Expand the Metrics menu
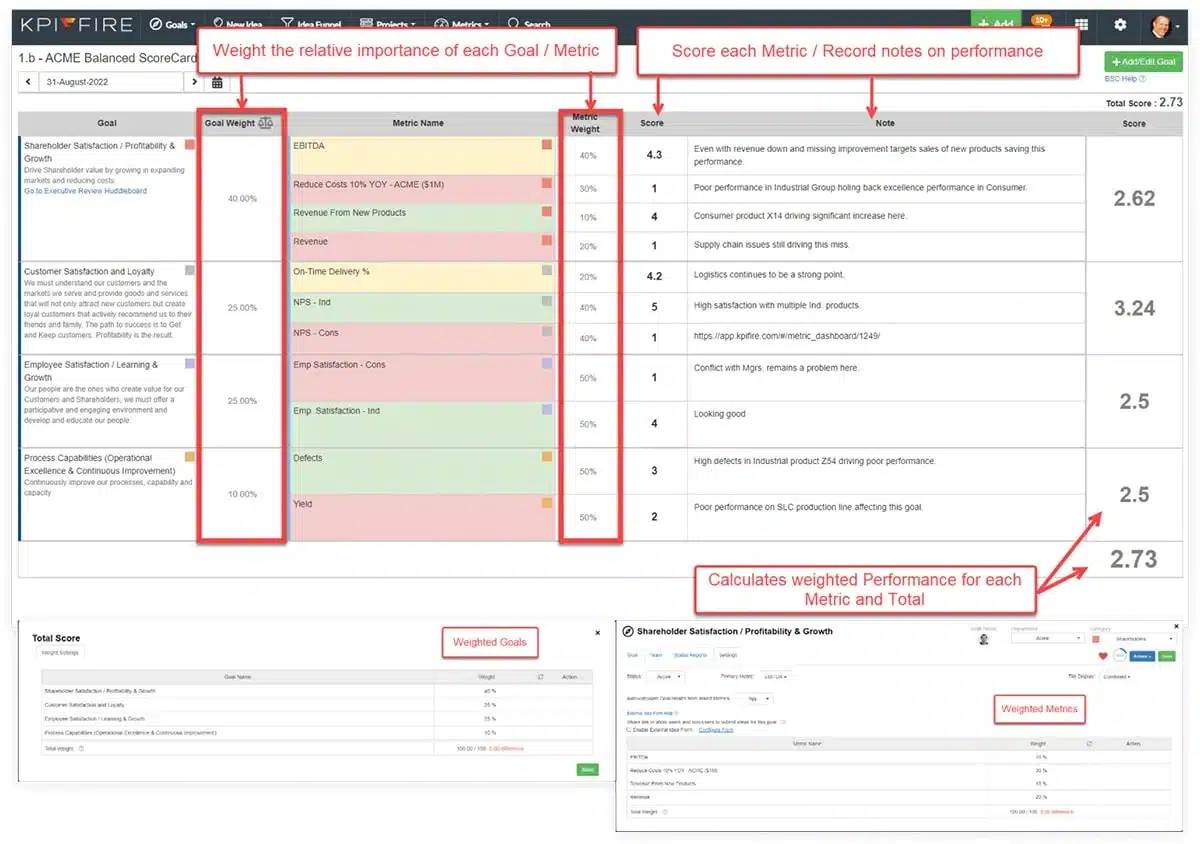This screenshot has height=844, width=1200. tap(462, 24)
